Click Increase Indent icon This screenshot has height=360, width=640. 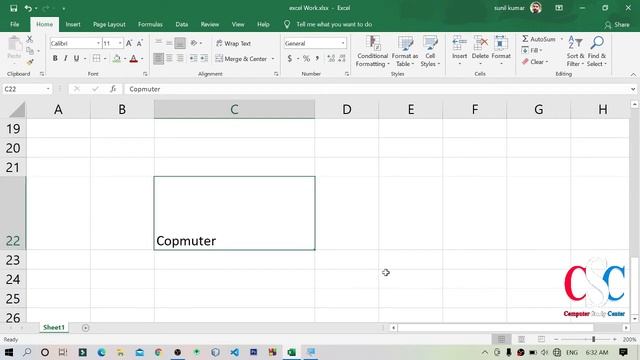pyautogui.click(x=204, y=58)
